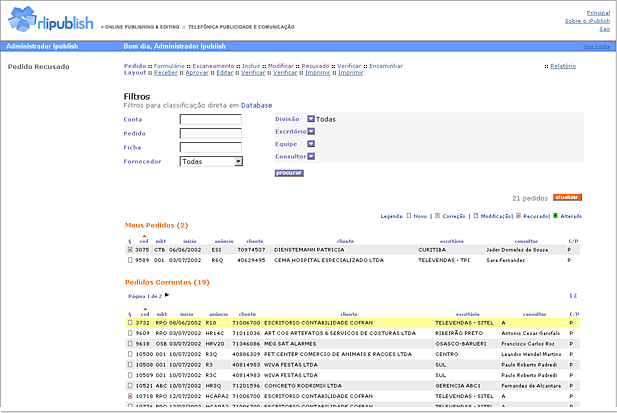
Task: Click status icon of order 9609
Action: [x=130, y=333]
